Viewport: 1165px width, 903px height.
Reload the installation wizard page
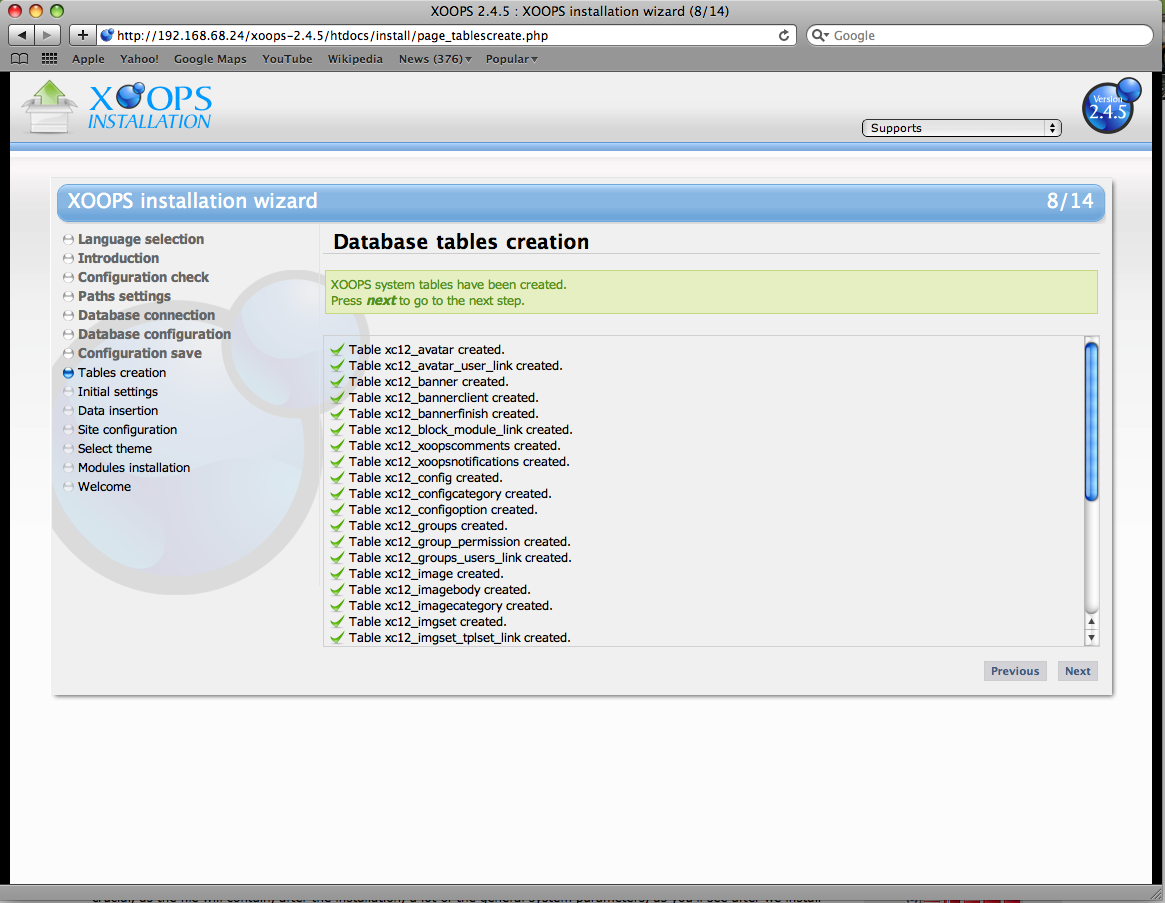[783, 34]
